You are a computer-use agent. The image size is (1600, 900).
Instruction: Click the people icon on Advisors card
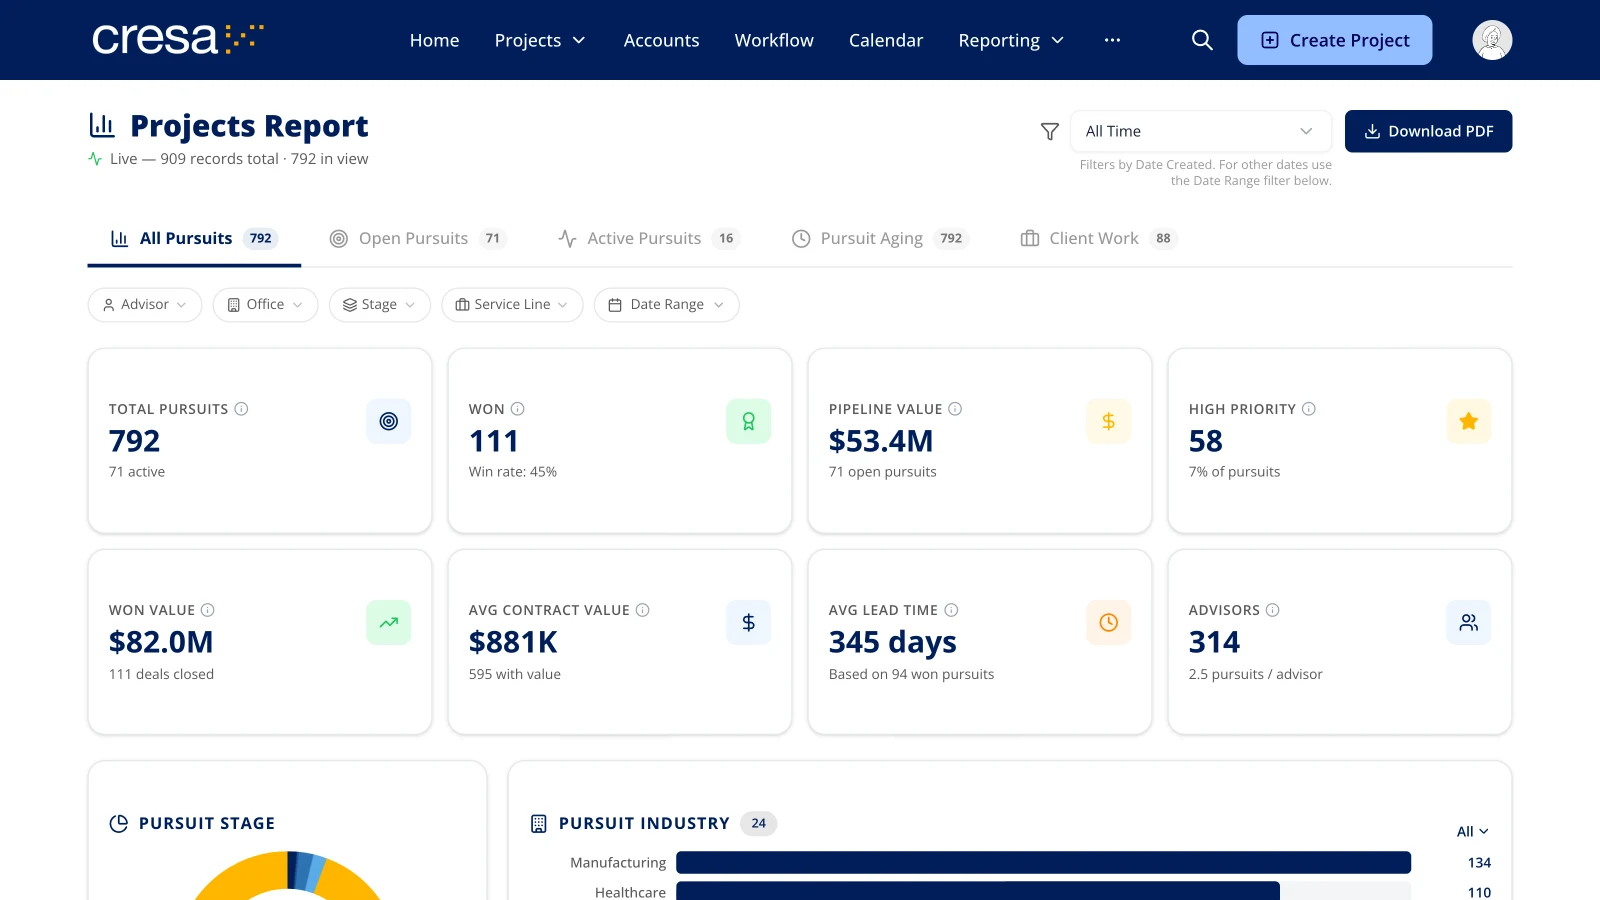point(1469,623)
